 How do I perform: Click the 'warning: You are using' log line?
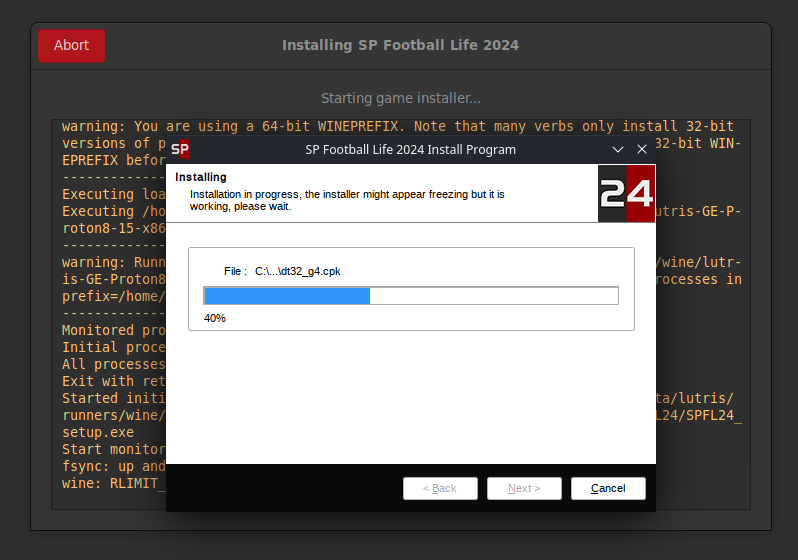coord(397,126)
